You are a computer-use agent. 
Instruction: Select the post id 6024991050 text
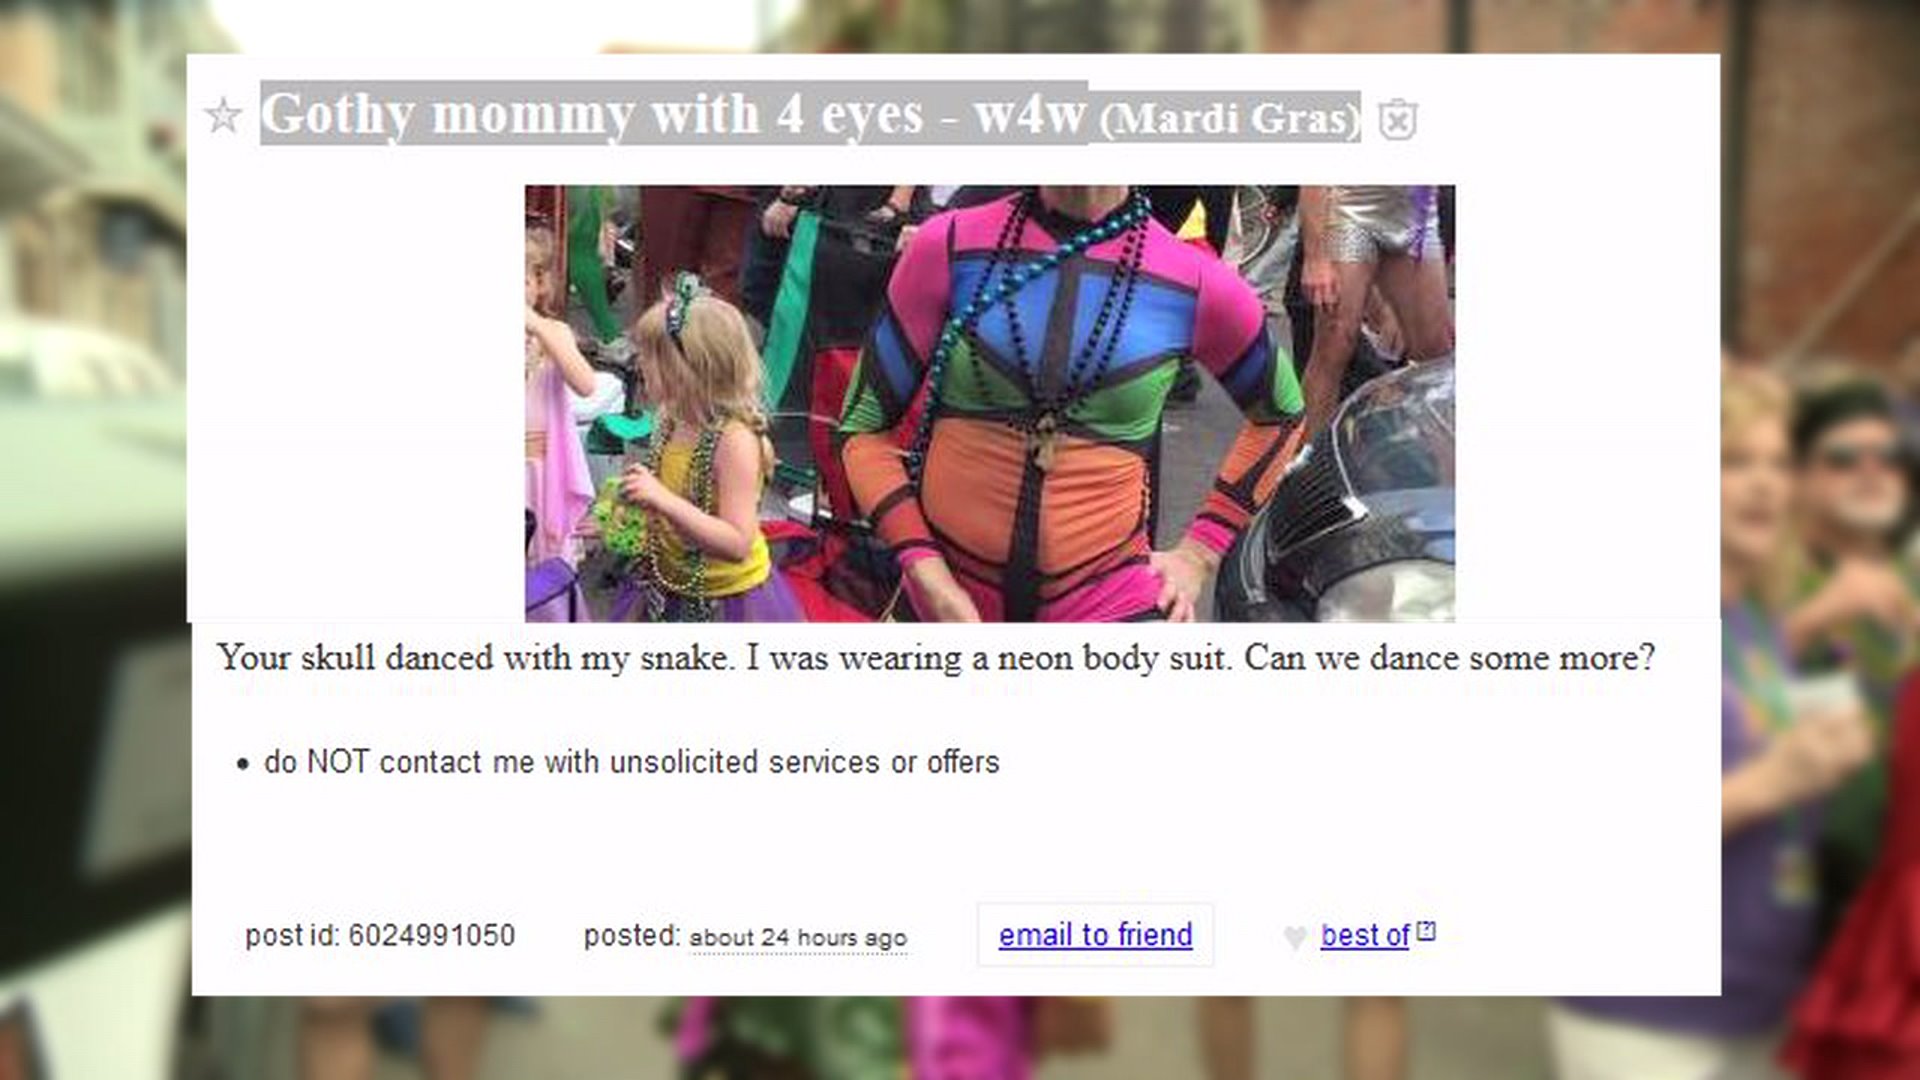(380, 935)
